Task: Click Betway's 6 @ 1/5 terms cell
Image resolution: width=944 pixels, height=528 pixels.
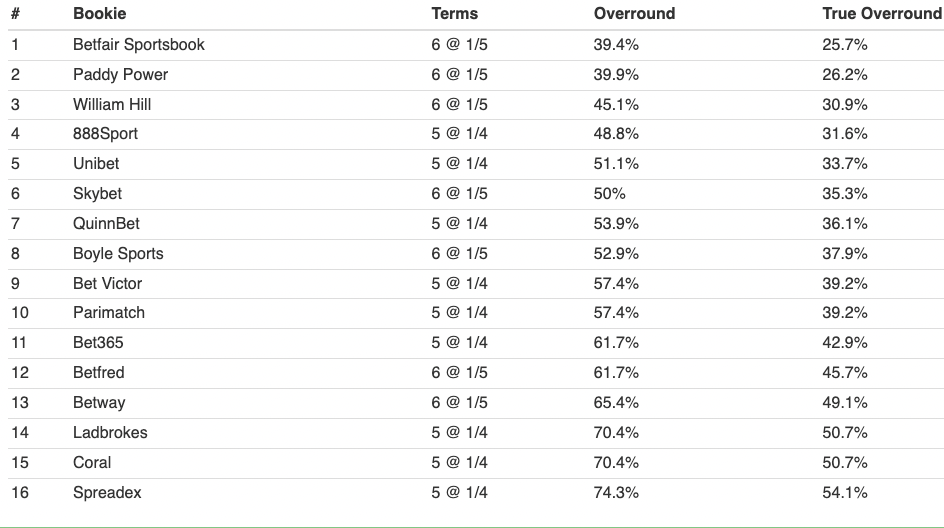Action: (459, 403)
